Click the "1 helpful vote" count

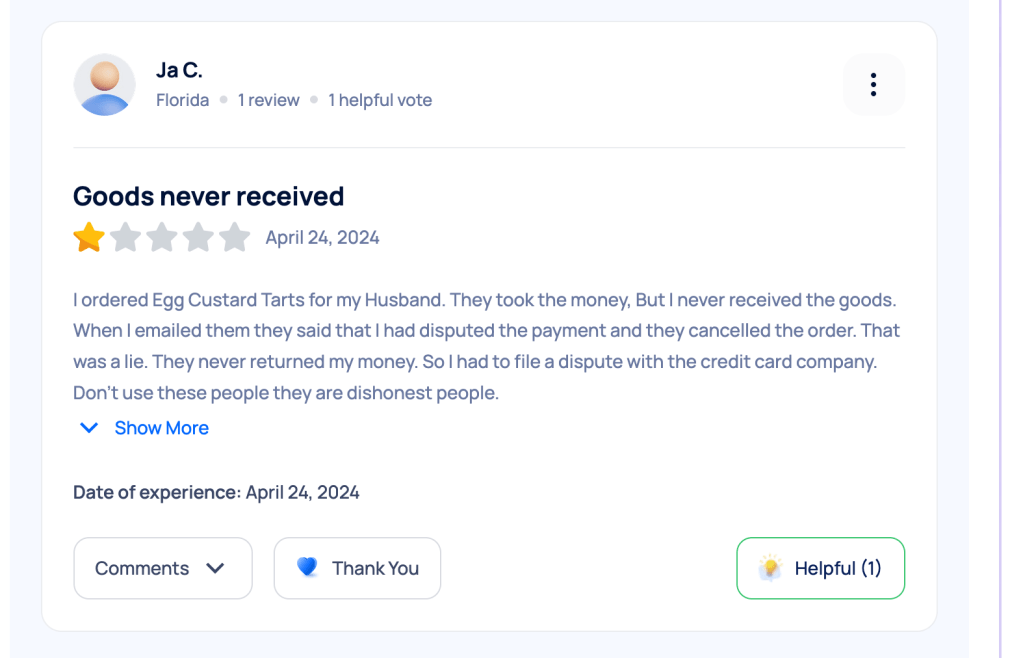(x=380, y=100)
